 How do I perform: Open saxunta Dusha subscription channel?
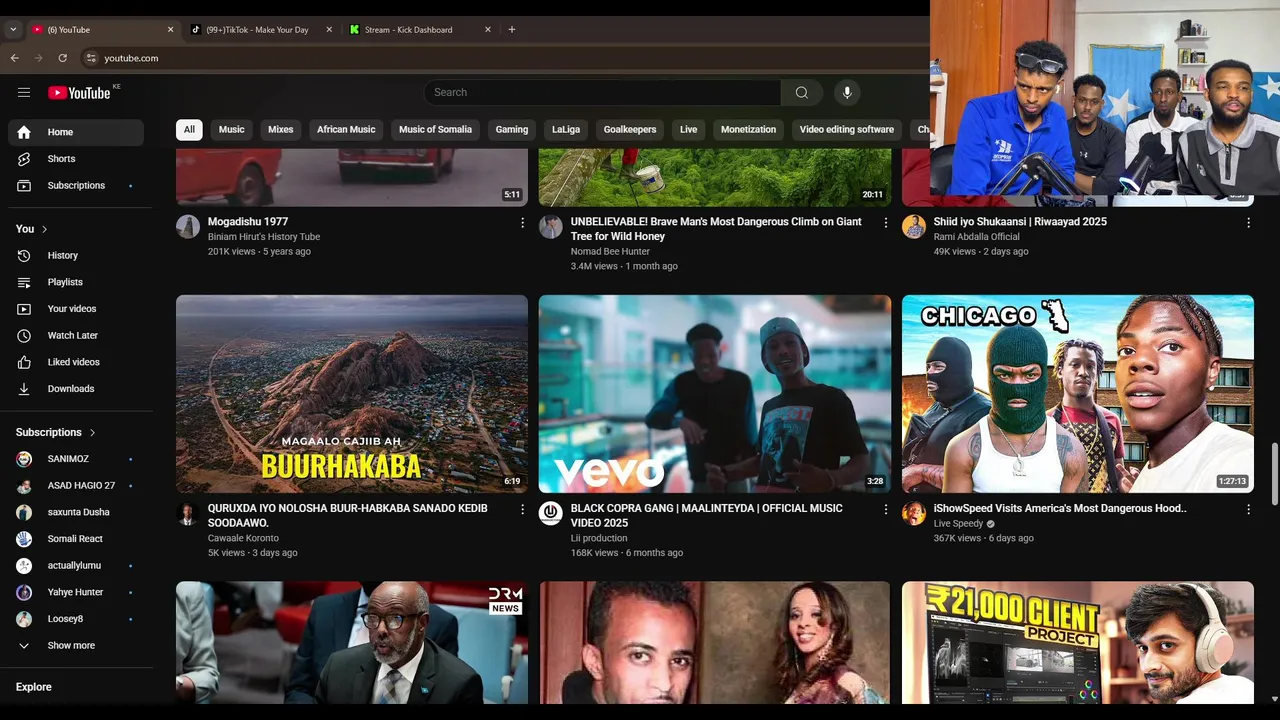pos(76,512)
